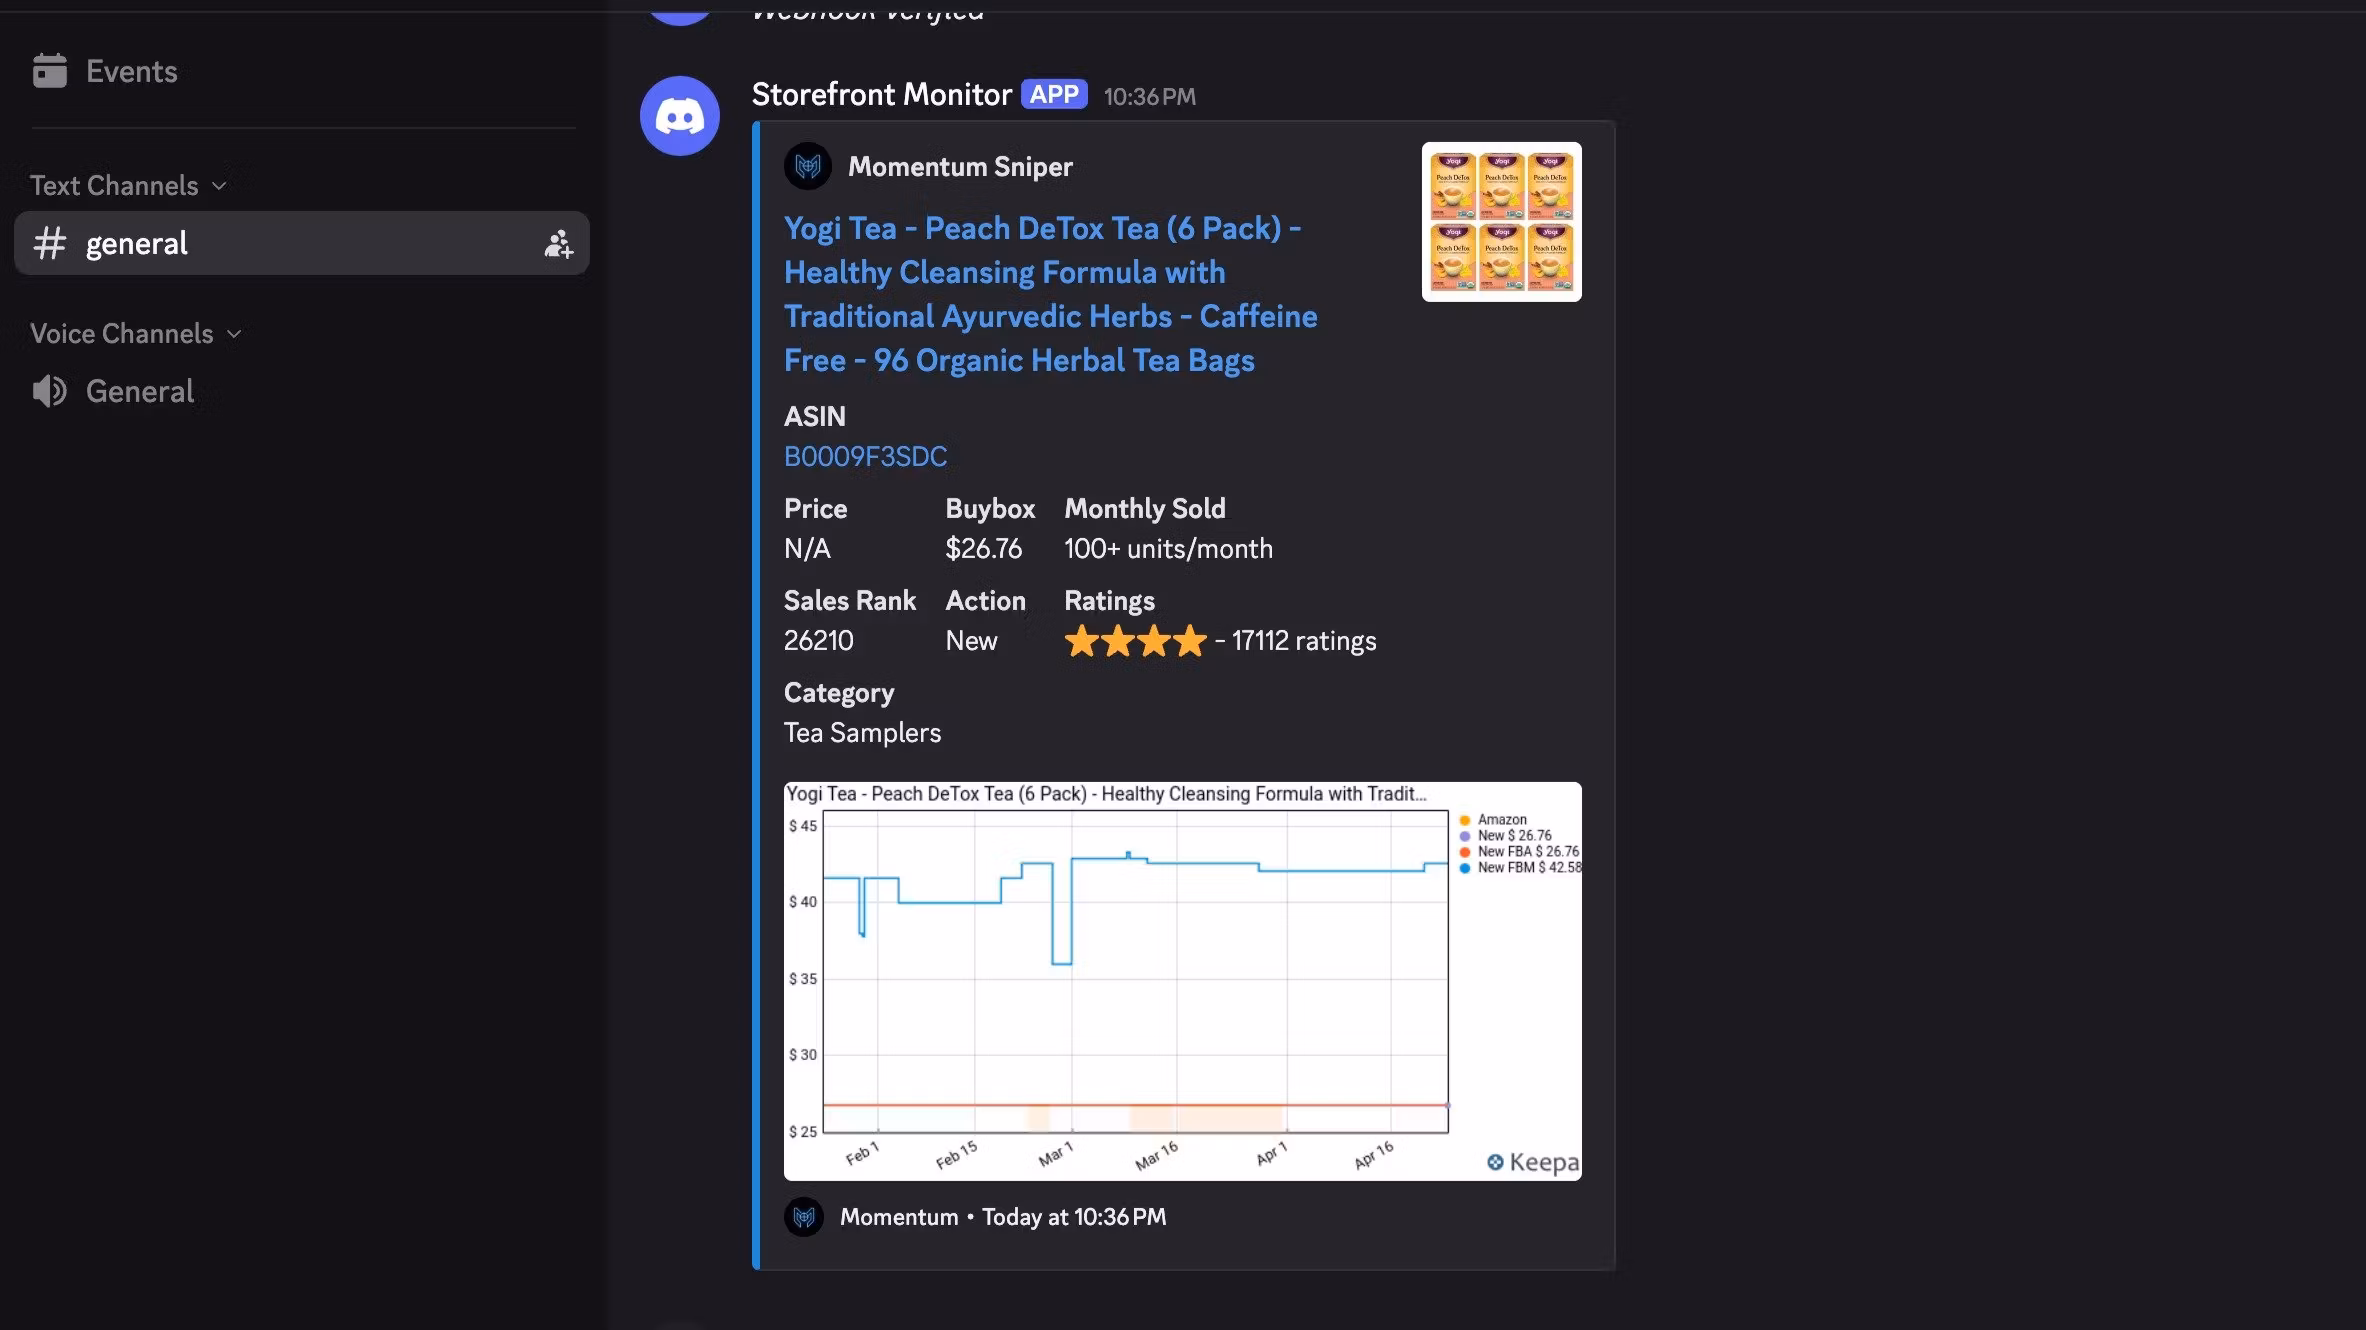
Task: Click the star rating display
Action: point(1135,641)
